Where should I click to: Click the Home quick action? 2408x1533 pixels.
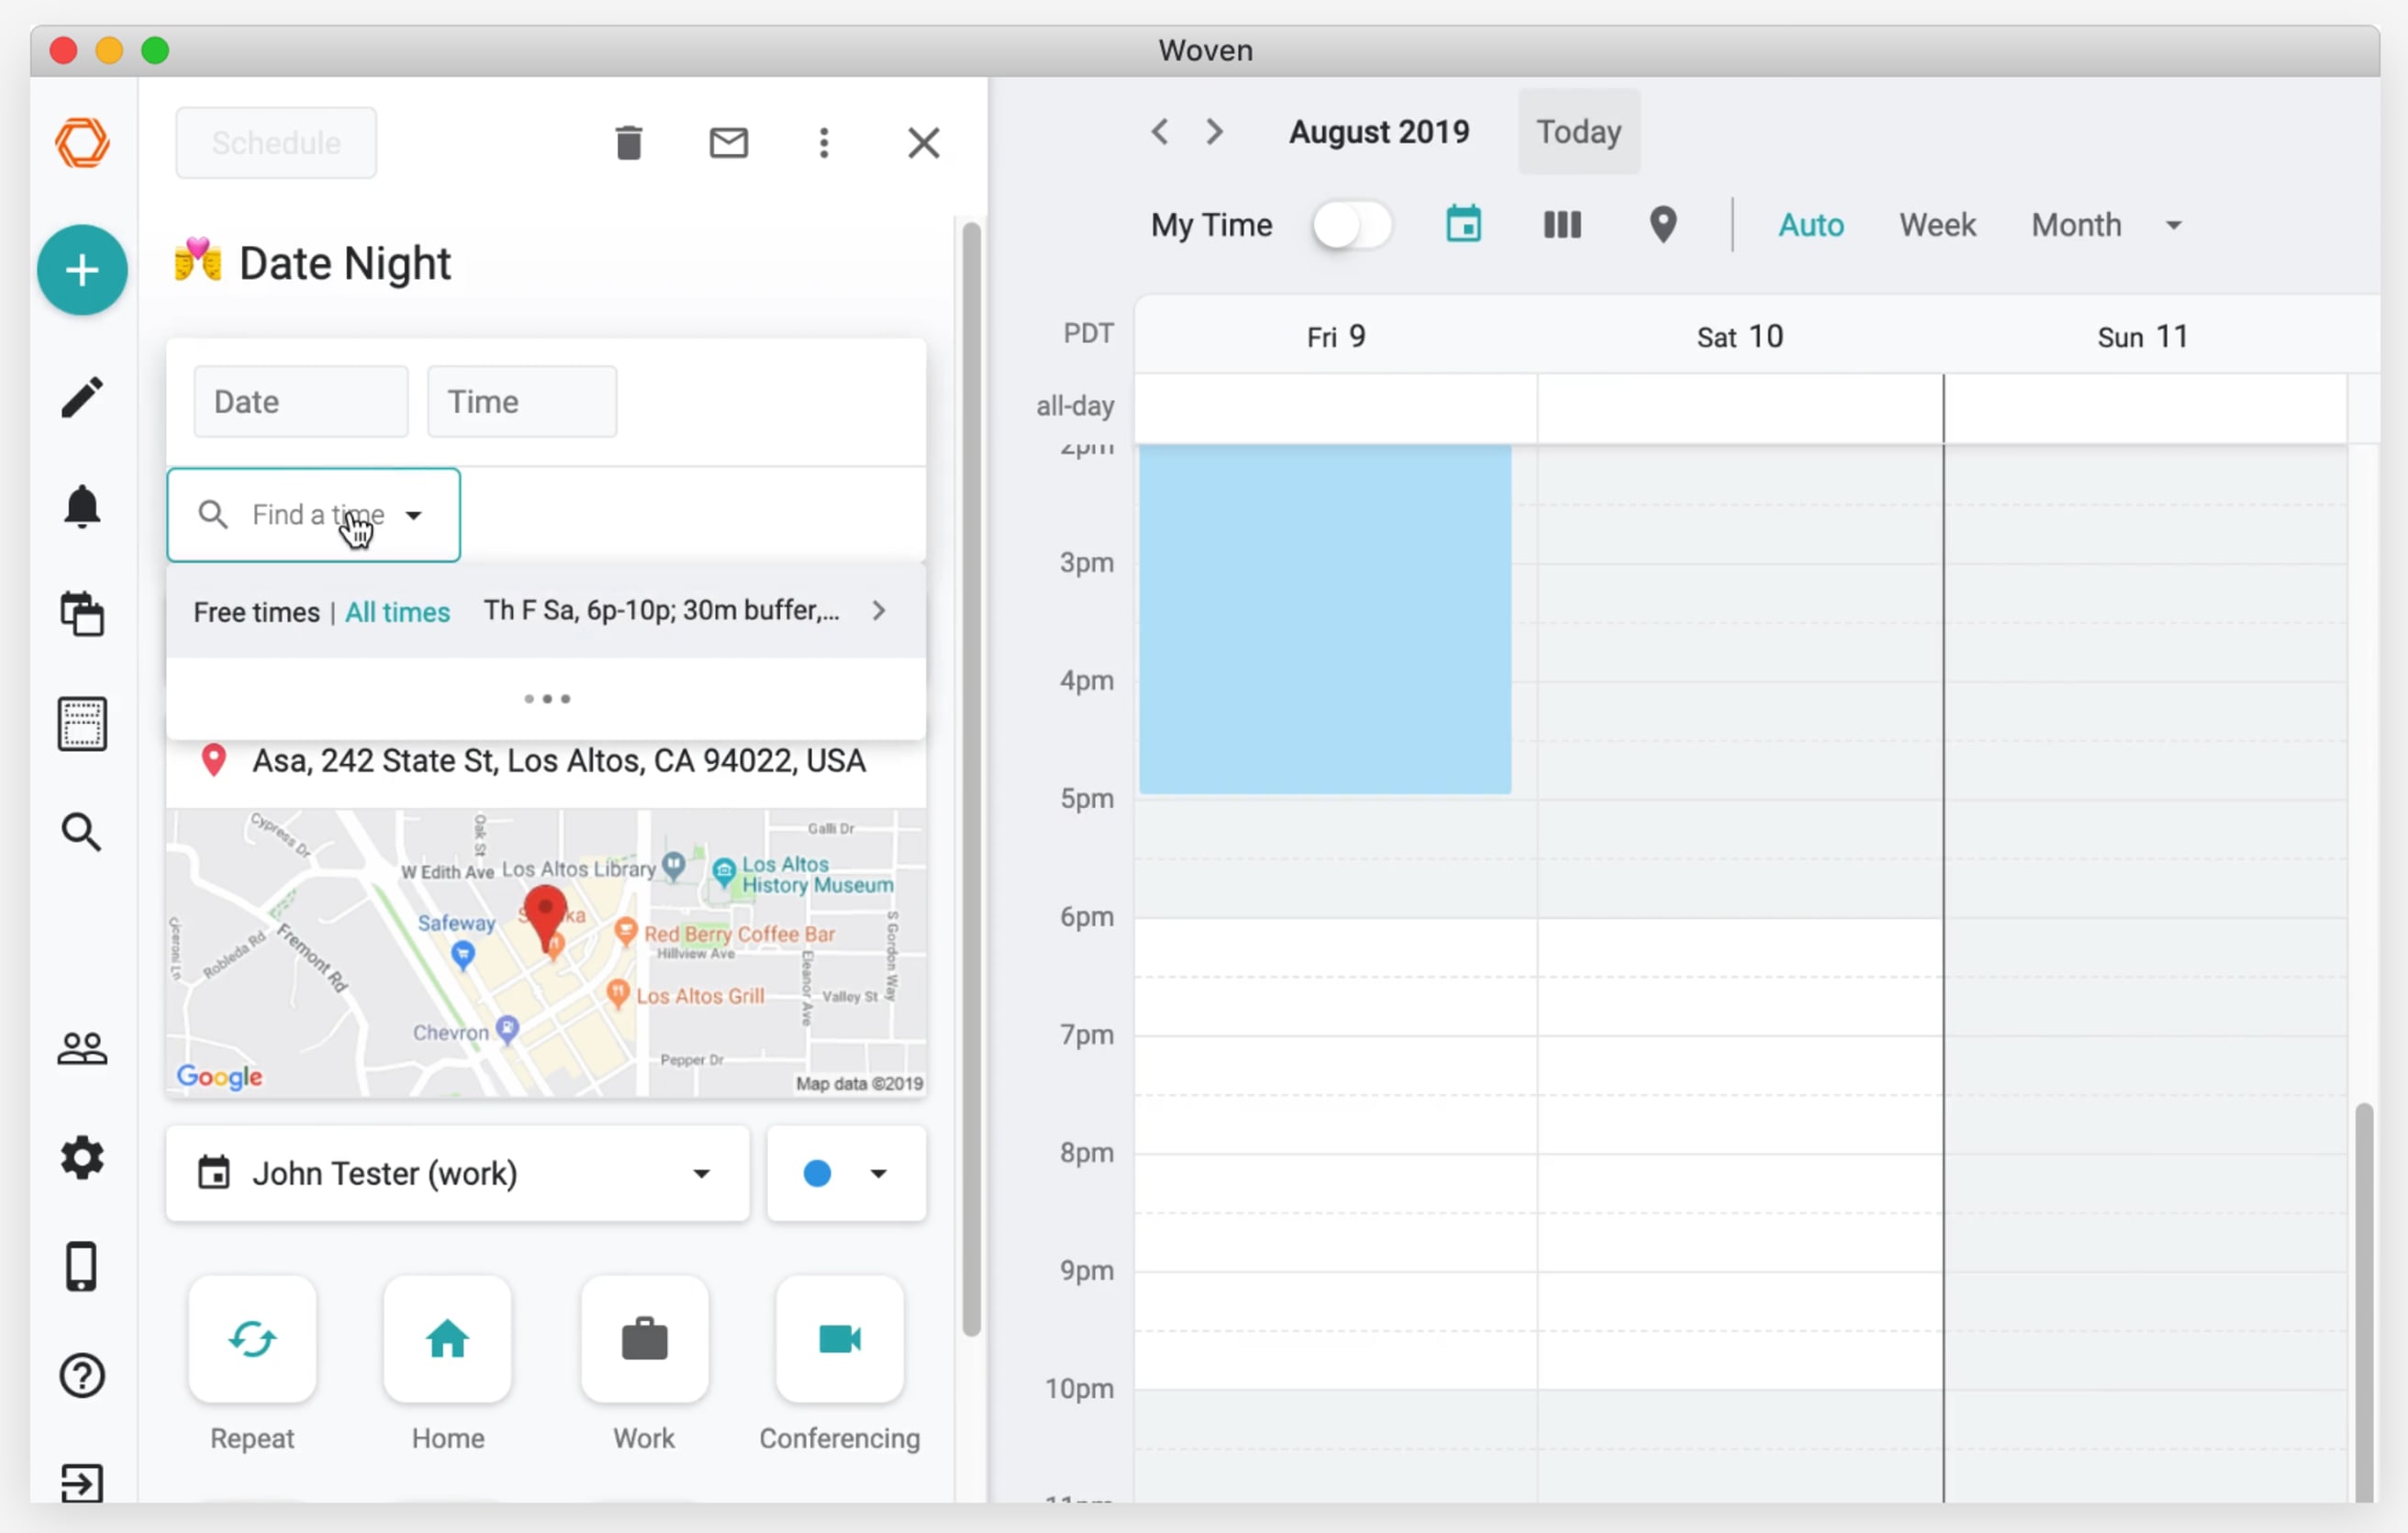[x=447, y=1340]
